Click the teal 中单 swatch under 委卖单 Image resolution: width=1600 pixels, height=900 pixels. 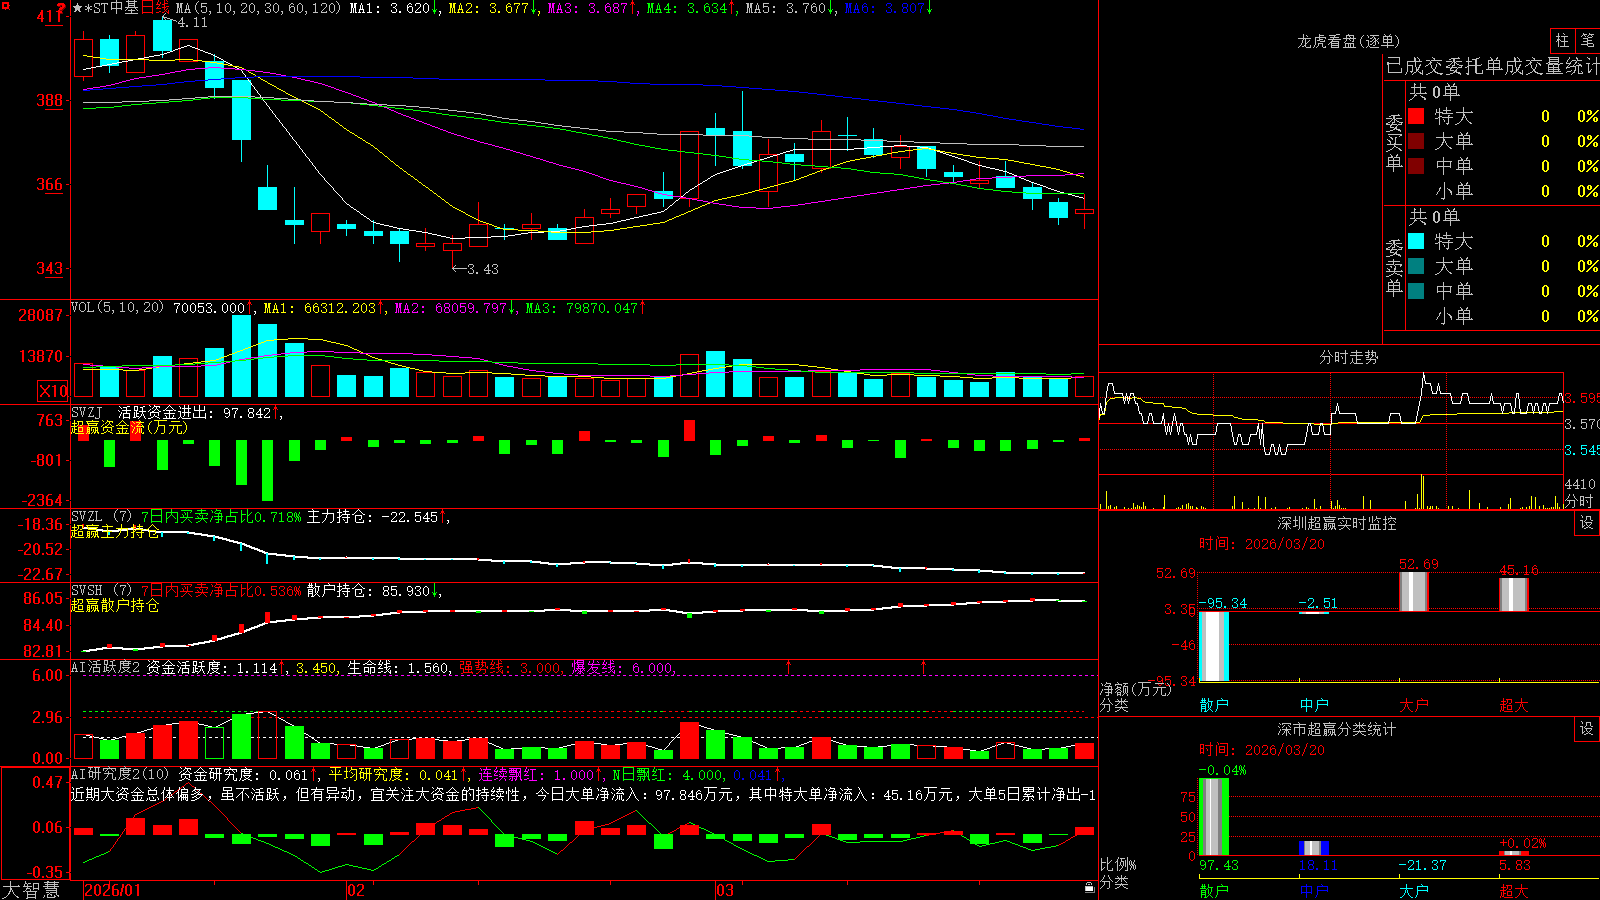click(1416, 291)
